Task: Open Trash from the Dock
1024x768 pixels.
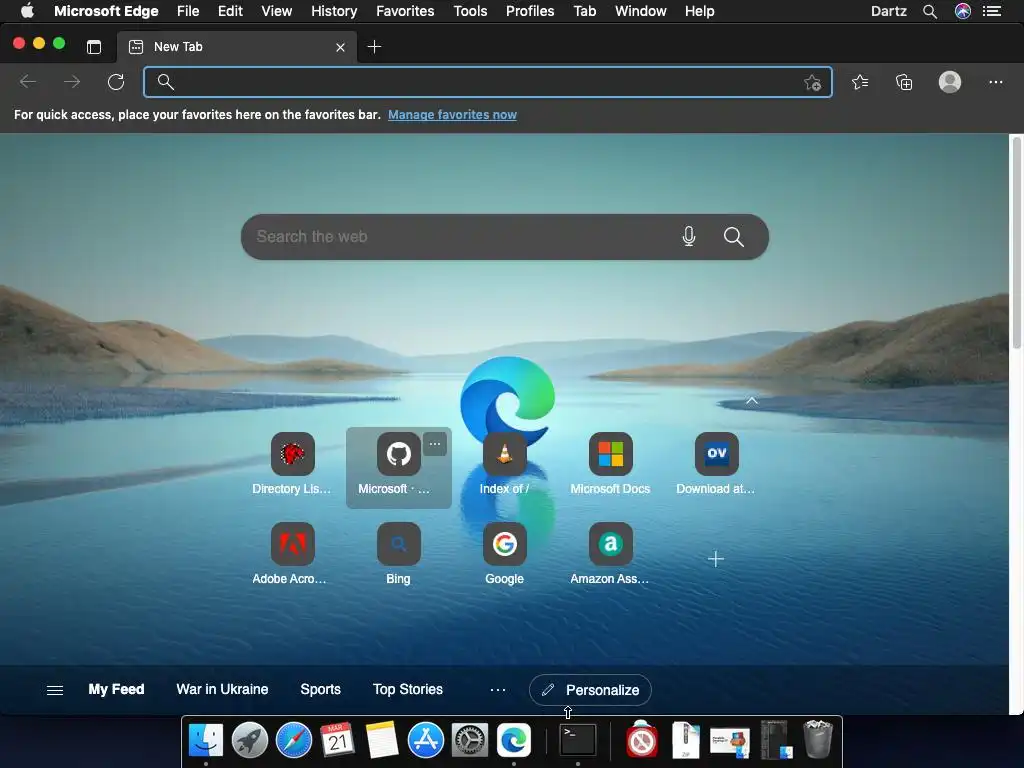Action: [x=818, y=739]
